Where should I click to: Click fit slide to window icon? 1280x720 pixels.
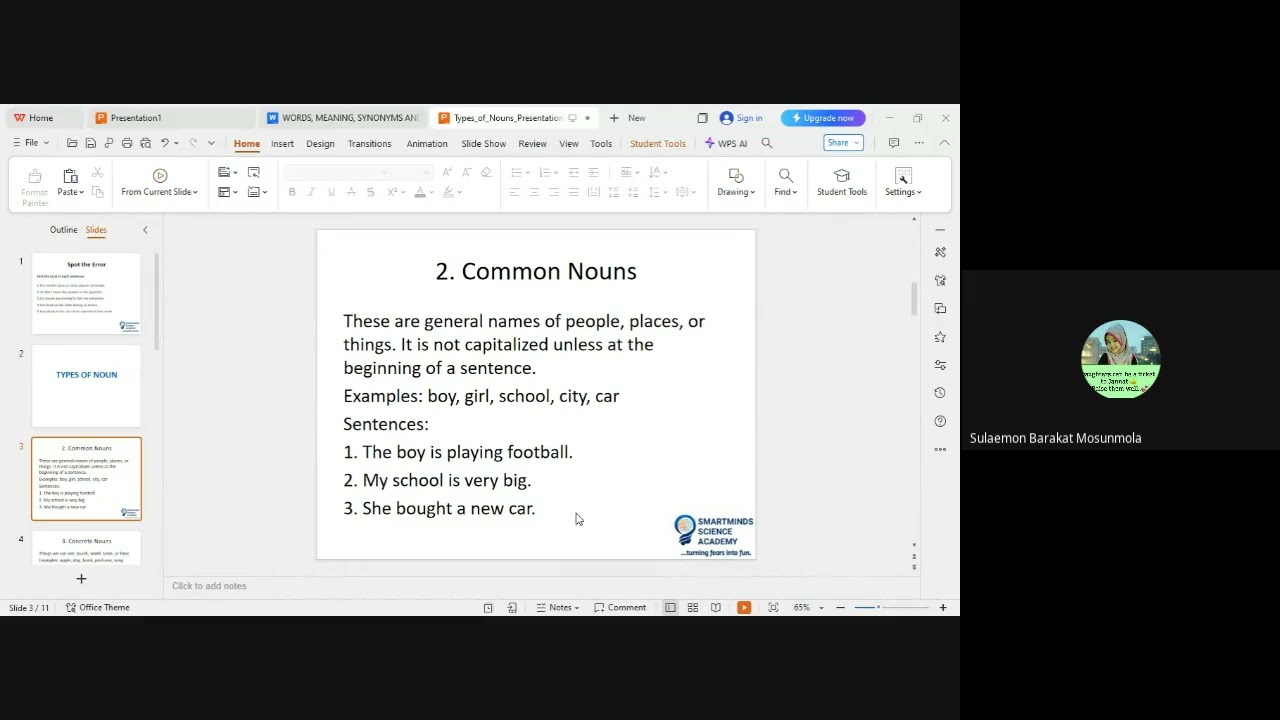pyautogui.click(x=773, y=607)
